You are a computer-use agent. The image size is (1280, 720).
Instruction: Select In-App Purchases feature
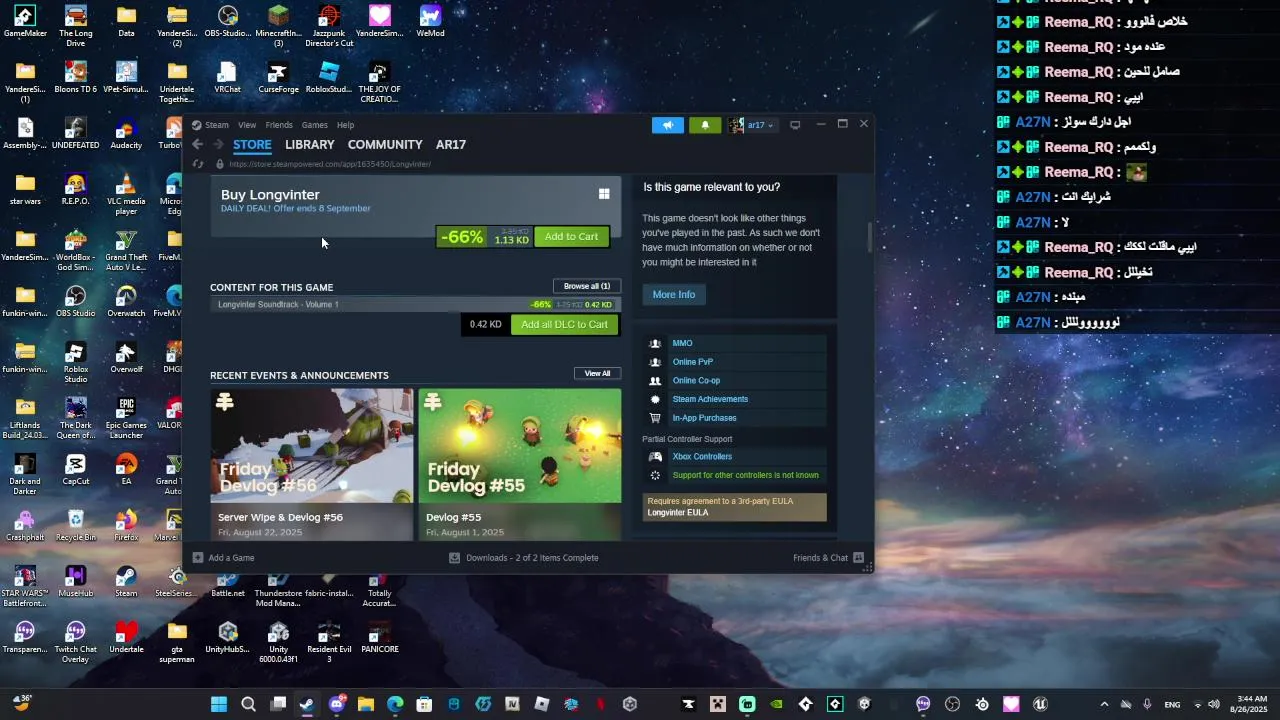(704, 418)
